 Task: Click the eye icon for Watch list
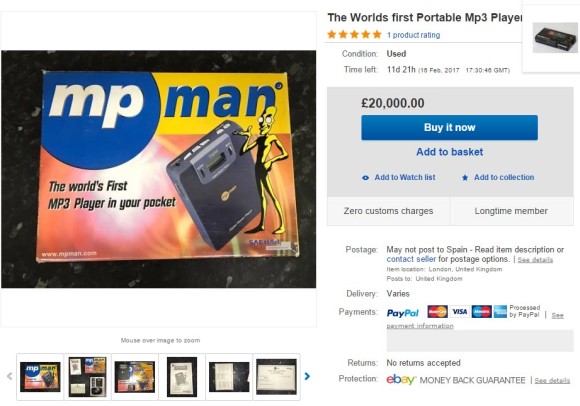click(x=365, y=178)
